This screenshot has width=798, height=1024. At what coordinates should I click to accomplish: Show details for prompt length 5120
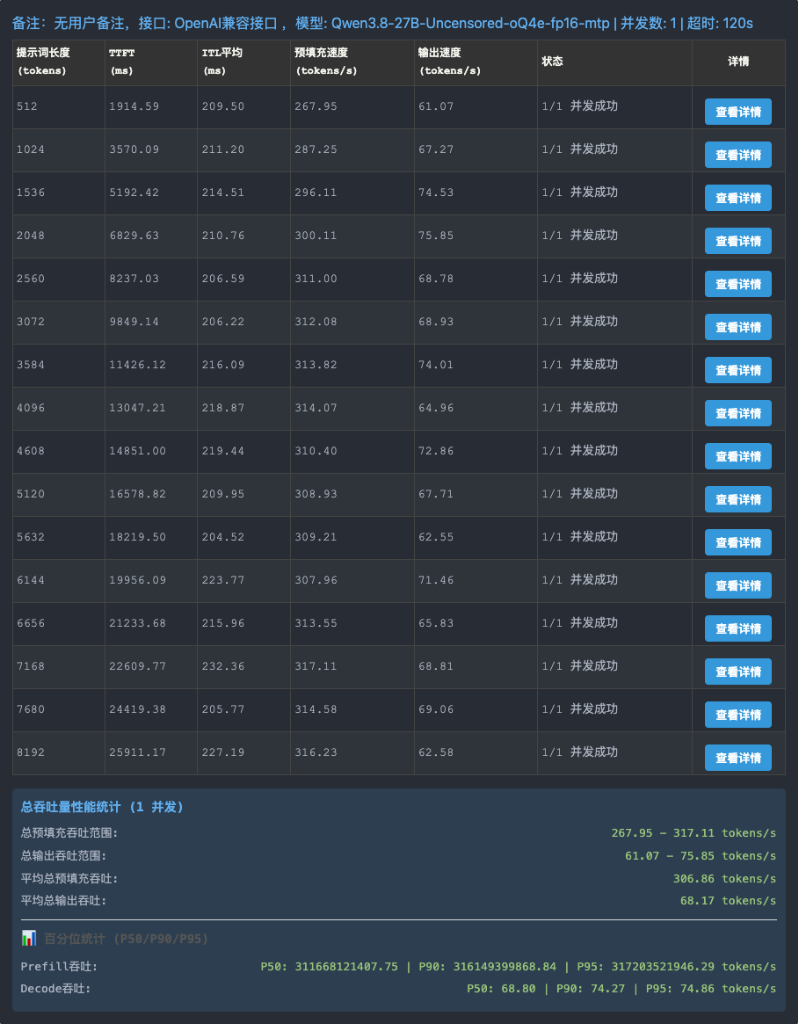pyautogui.click(x=738, y=500)
